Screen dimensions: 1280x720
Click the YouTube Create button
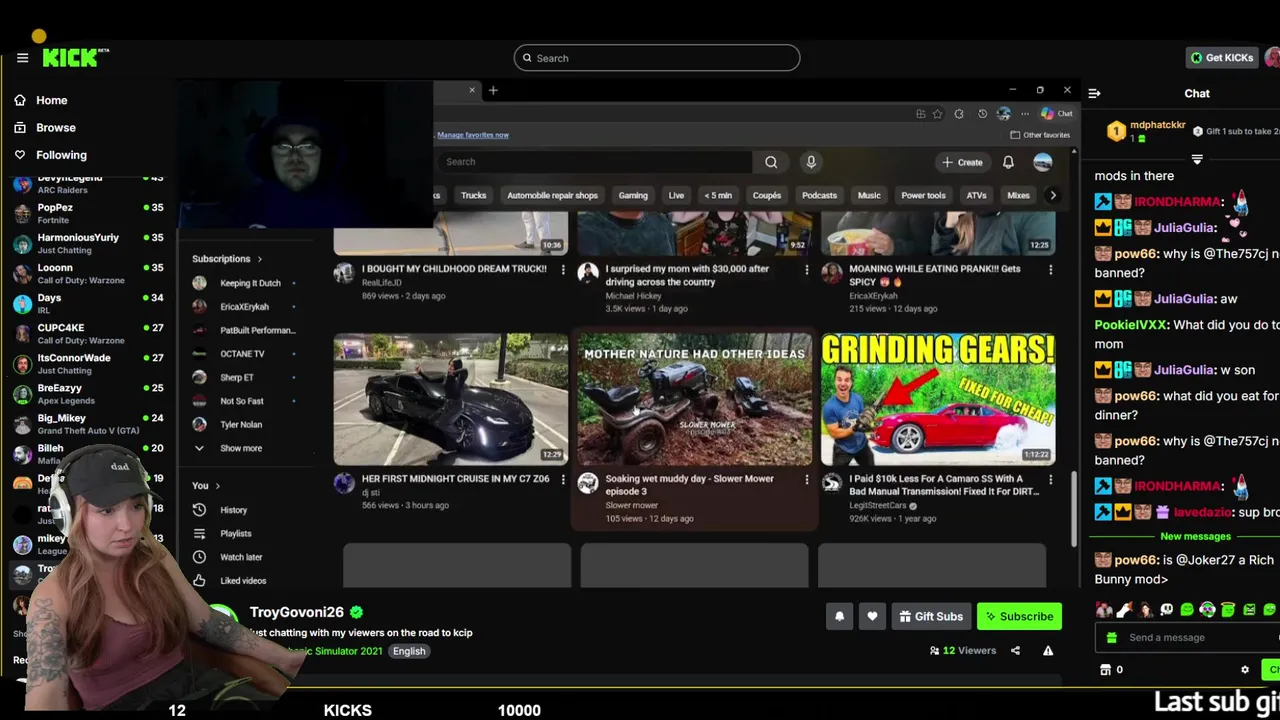tap(962, 162)
